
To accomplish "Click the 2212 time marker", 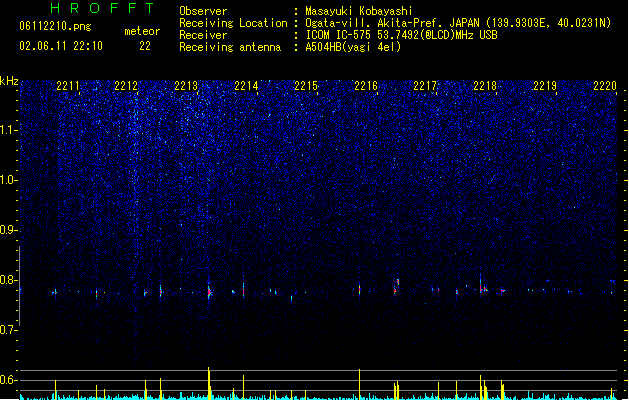I will point(126,86).
